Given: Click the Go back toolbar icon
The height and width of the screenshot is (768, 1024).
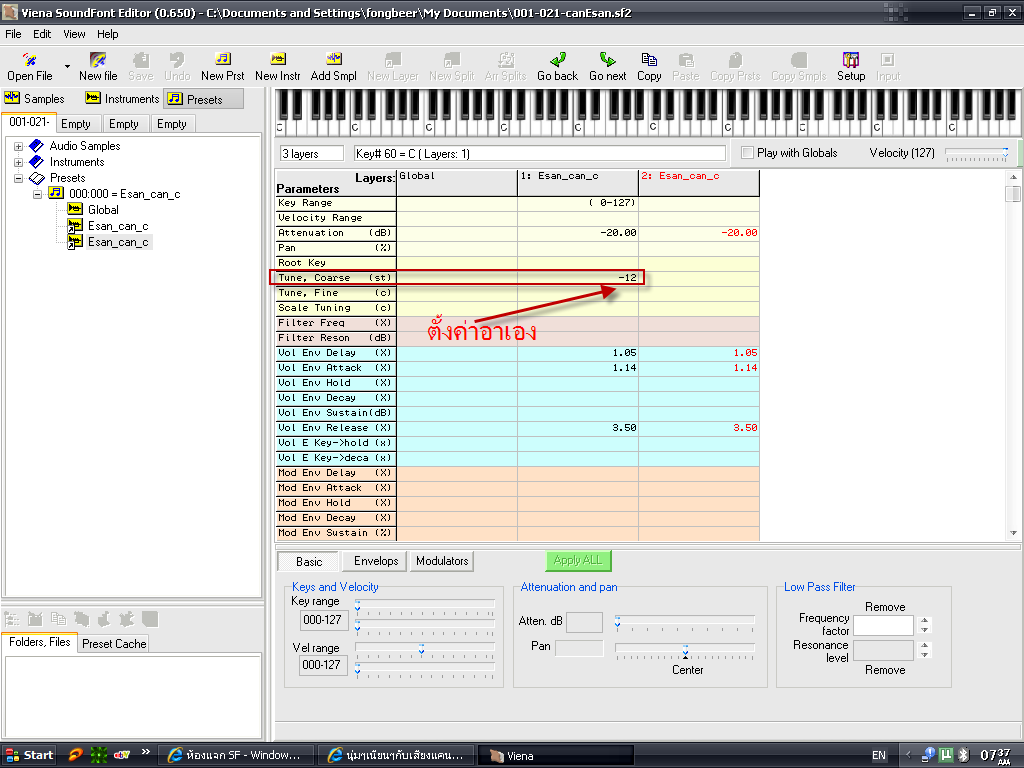Looking at the screenshot, I should (x=557, y=67).
